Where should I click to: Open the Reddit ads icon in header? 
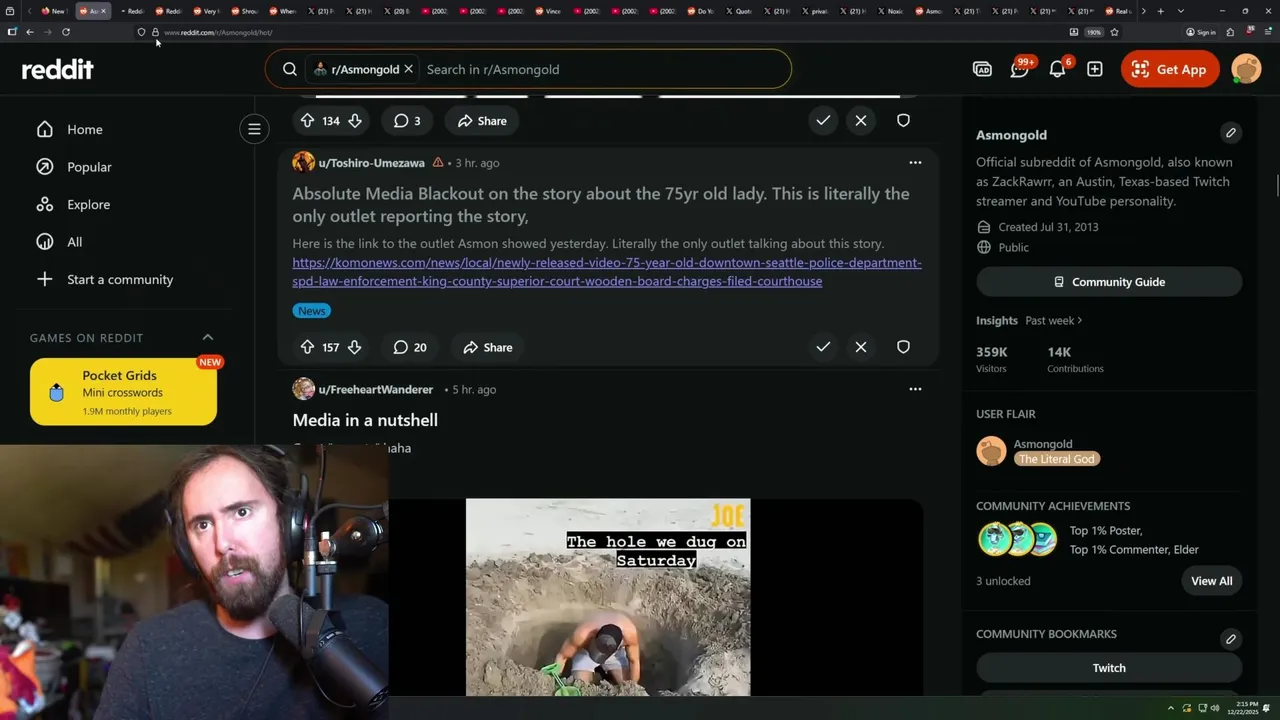tap(982, 69)
